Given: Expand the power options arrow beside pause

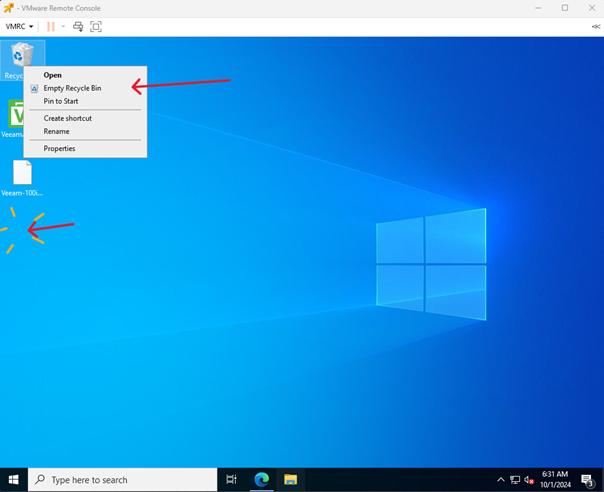Looking at the screenshot, I should 63,26.
